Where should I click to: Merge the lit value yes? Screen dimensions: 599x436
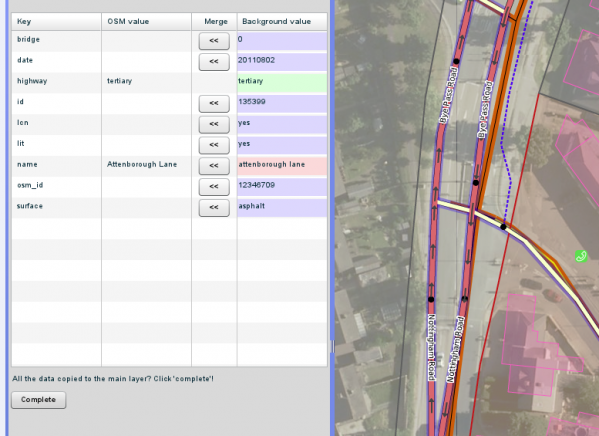pos(214,145)
